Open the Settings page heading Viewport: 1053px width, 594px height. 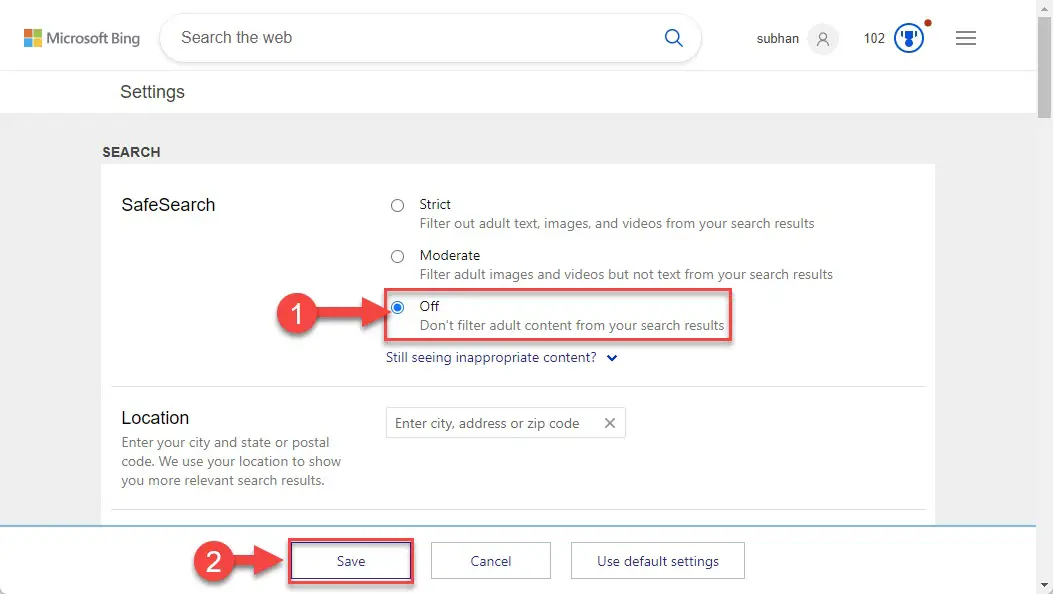(x=152, y=91)
